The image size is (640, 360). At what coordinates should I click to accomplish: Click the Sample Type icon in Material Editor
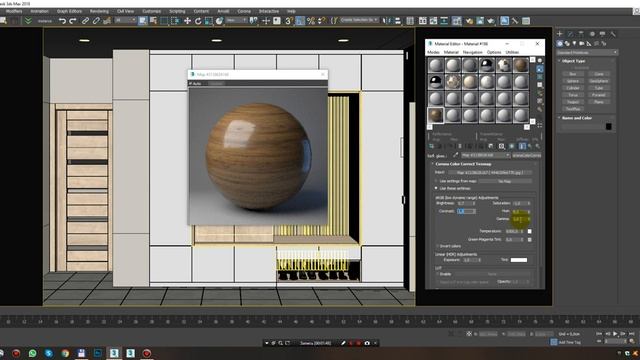tap(540, 61)
